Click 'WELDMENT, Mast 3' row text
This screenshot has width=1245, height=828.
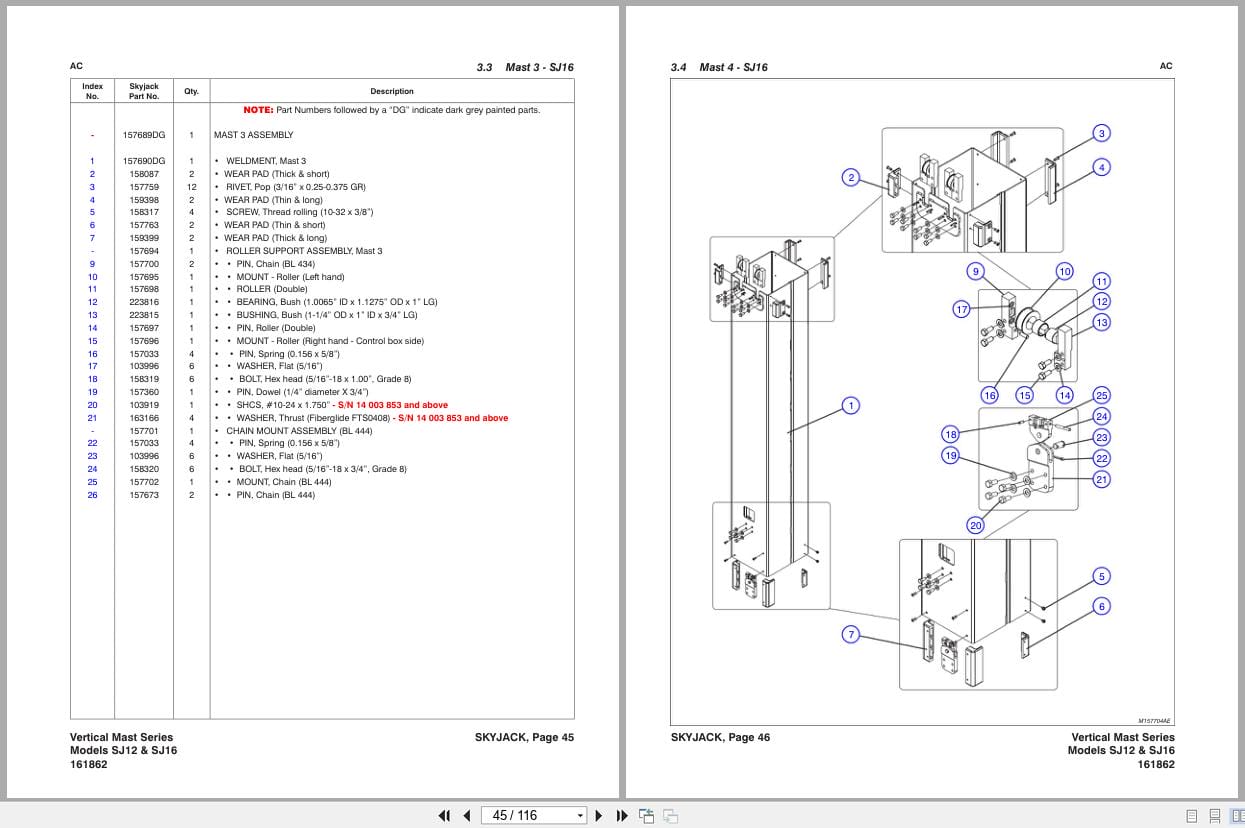(266, 161)
